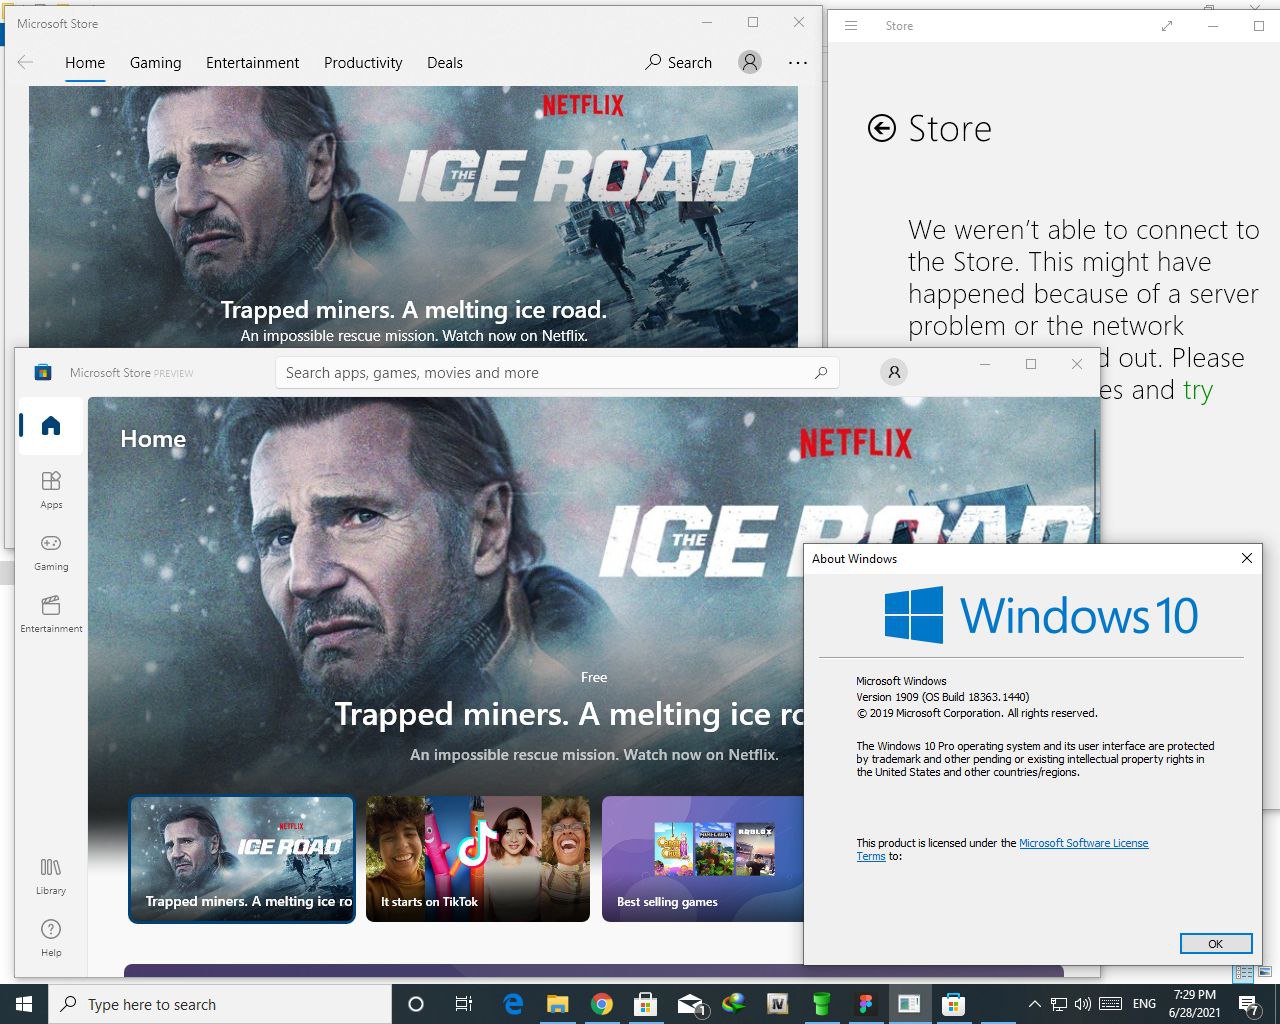1280x1024 pixels.
Task: Click the account icon in old Microsoft Store window
Action: pos(749,62)
